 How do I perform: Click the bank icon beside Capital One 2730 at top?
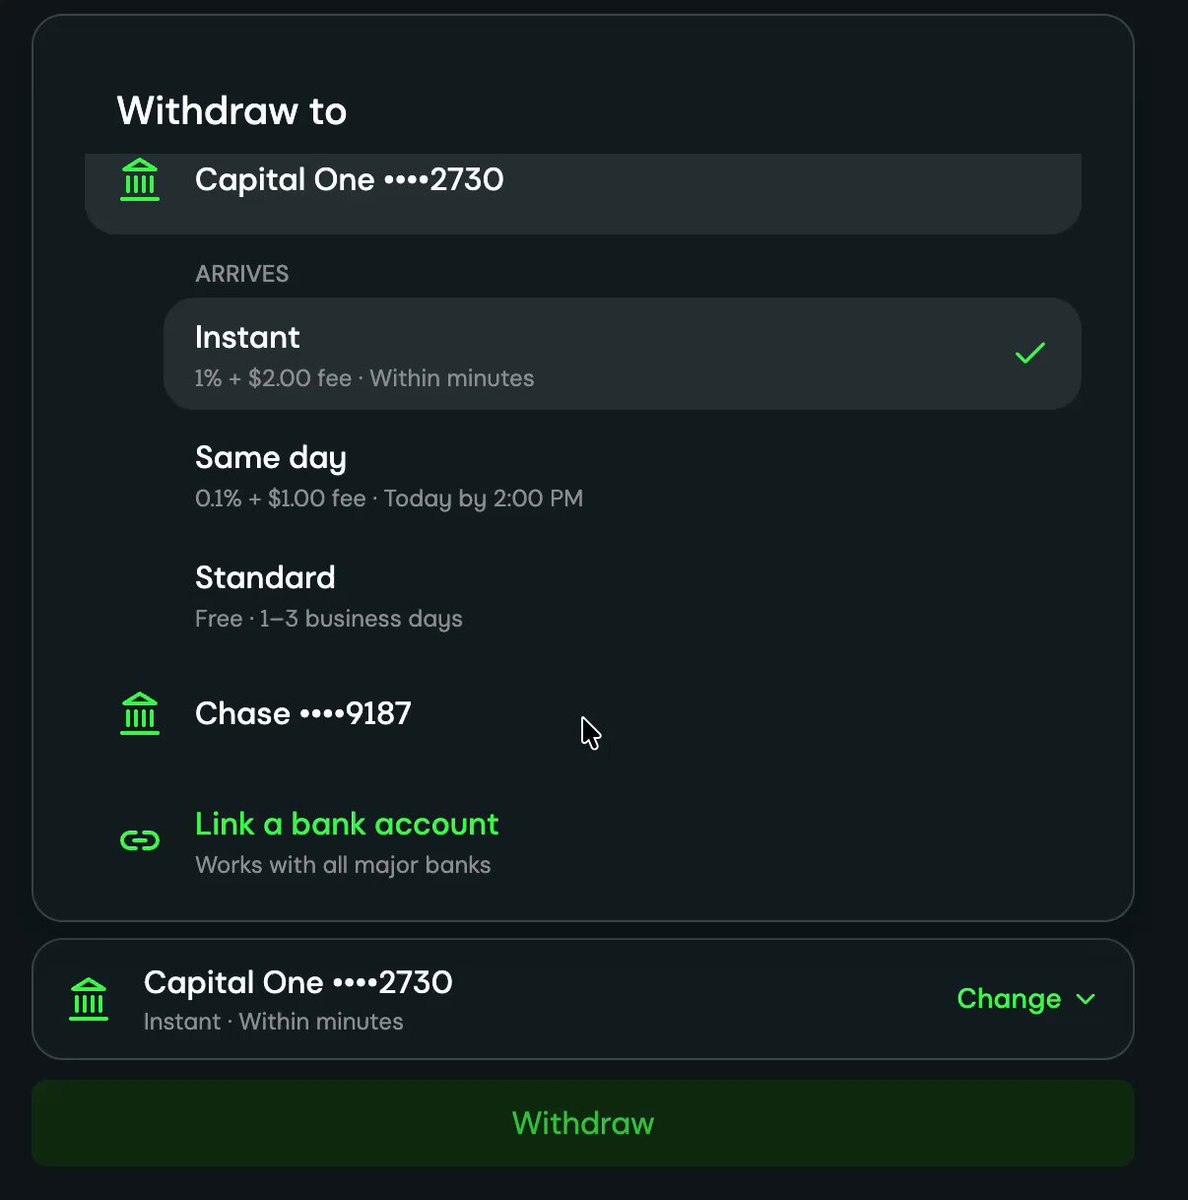pyautogui.click(x=140, y=180)
